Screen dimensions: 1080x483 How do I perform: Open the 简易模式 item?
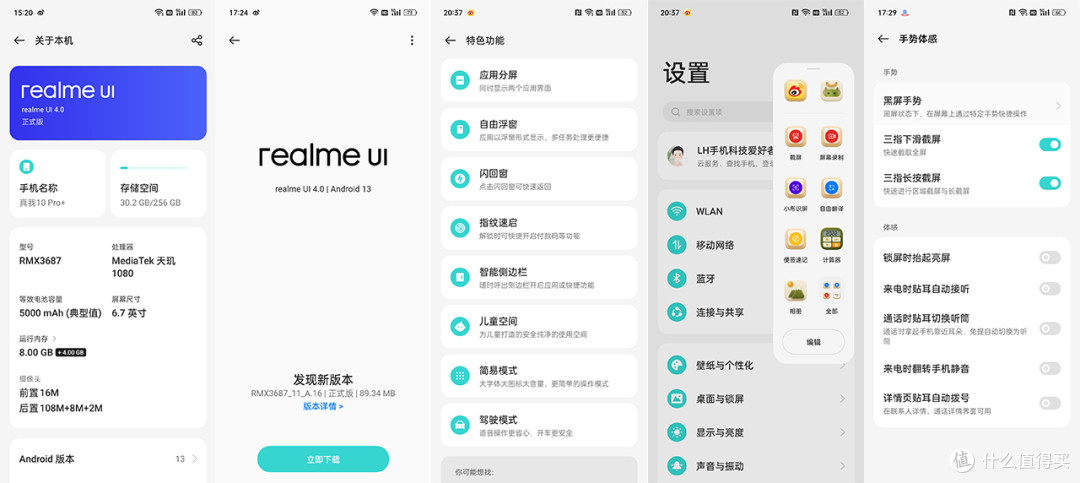(539, 376)
